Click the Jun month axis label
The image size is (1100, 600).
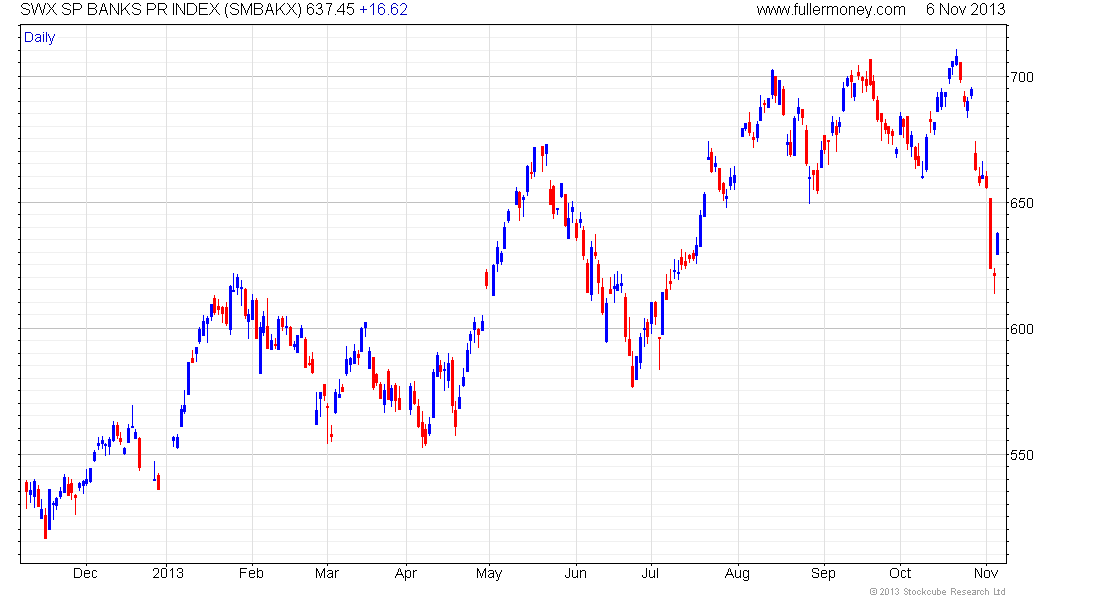click(575, 573)
